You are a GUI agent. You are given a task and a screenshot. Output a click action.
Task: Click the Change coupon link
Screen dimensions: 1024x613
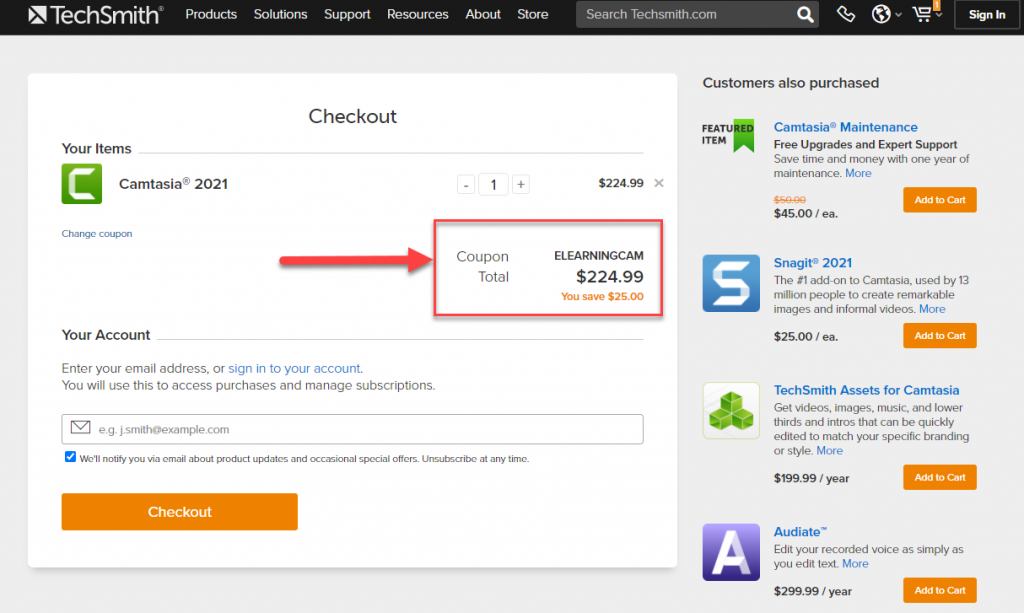97,234
